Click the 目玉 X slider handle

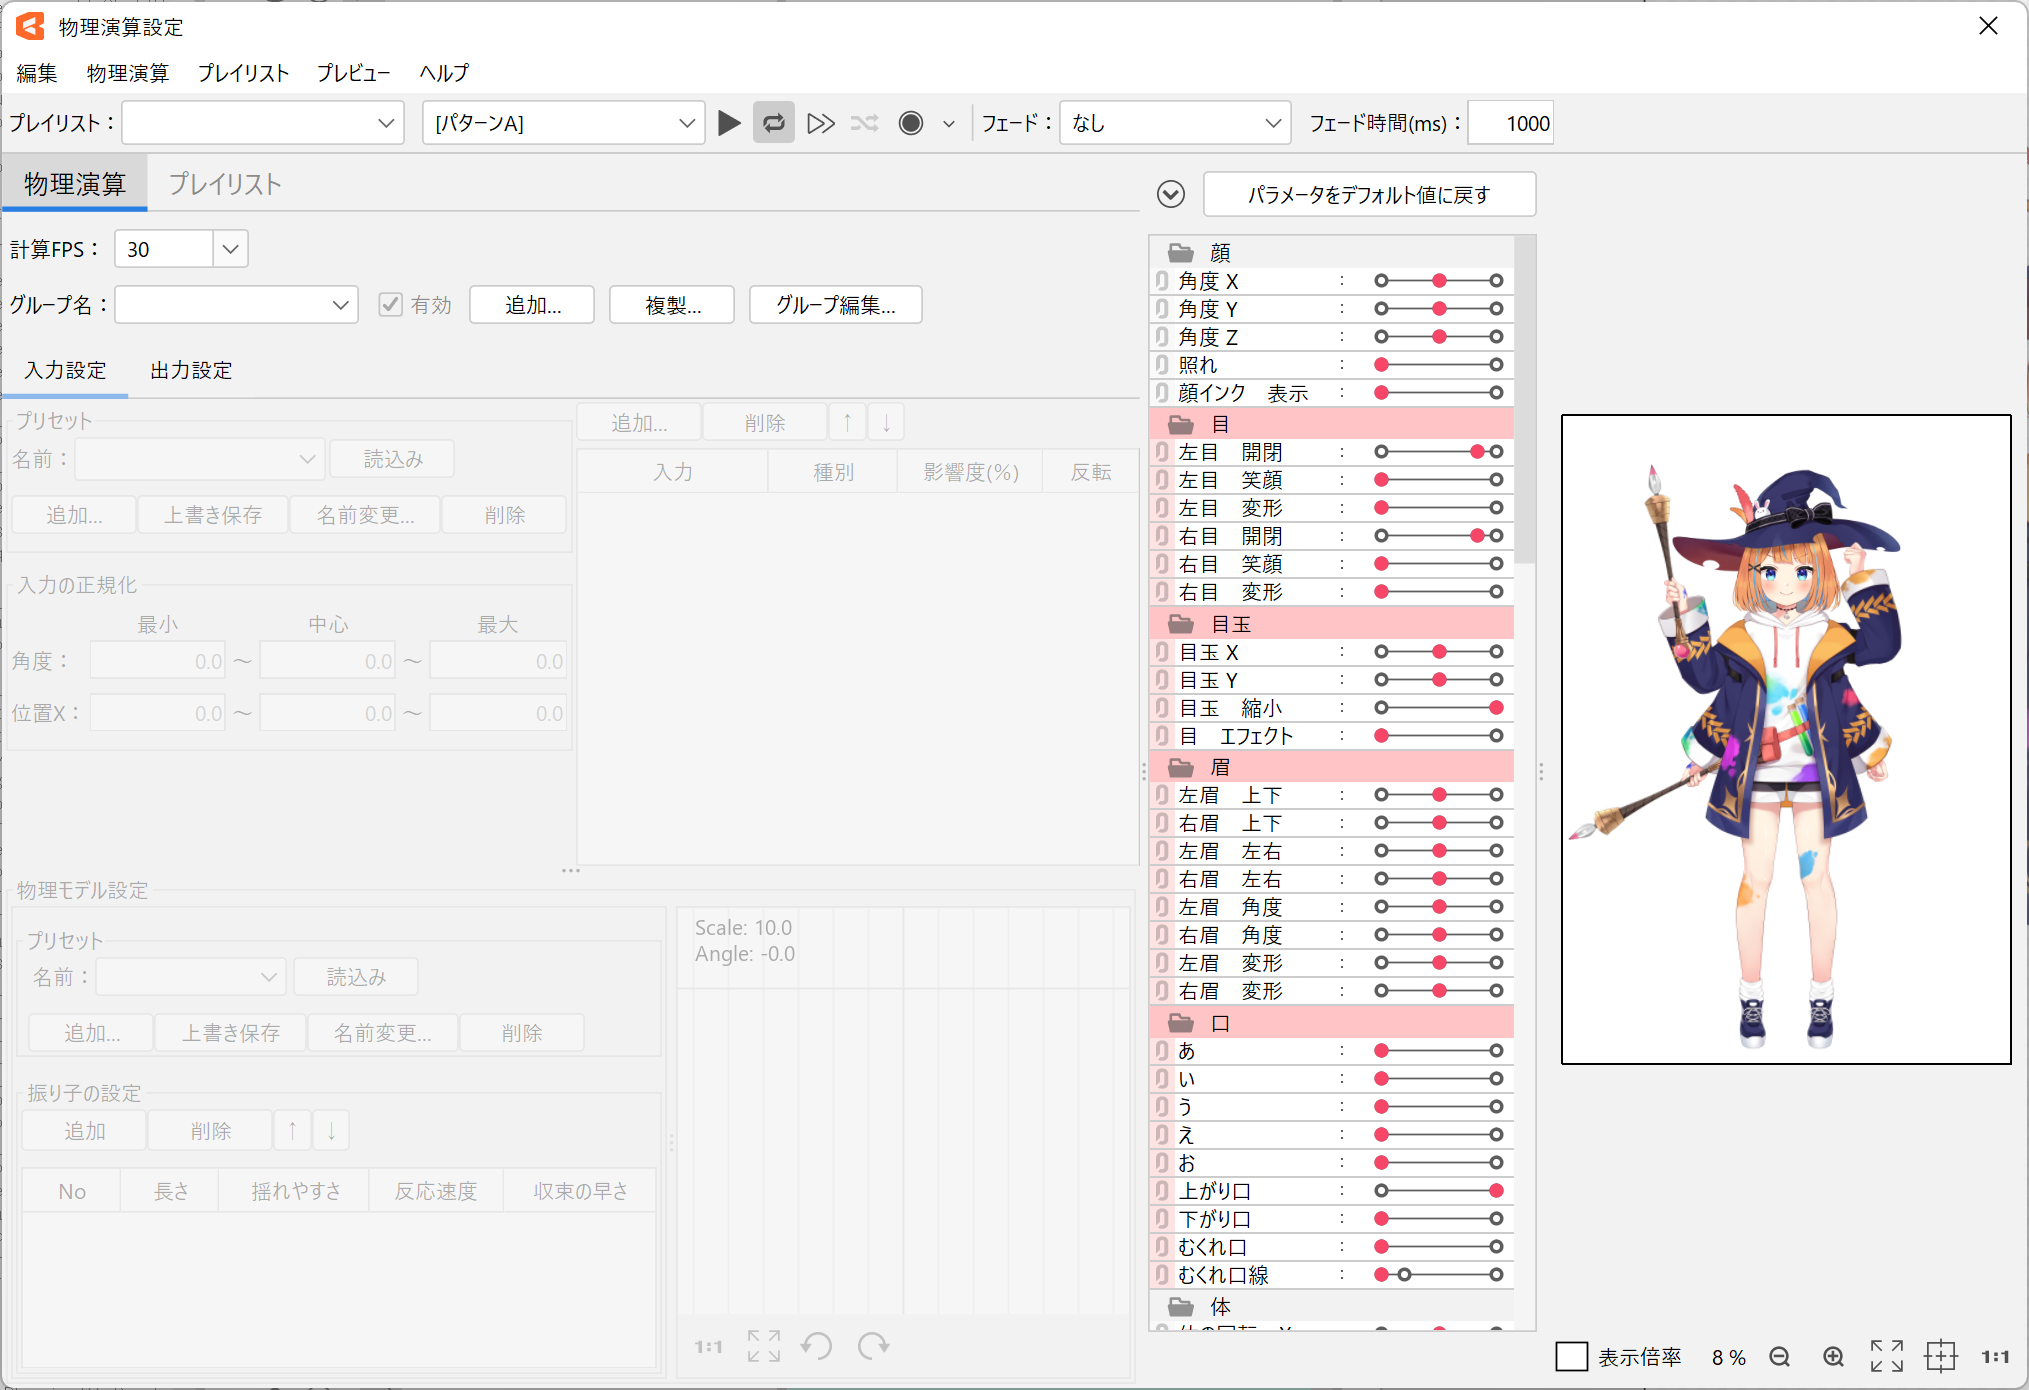[x=1439, y=652]
